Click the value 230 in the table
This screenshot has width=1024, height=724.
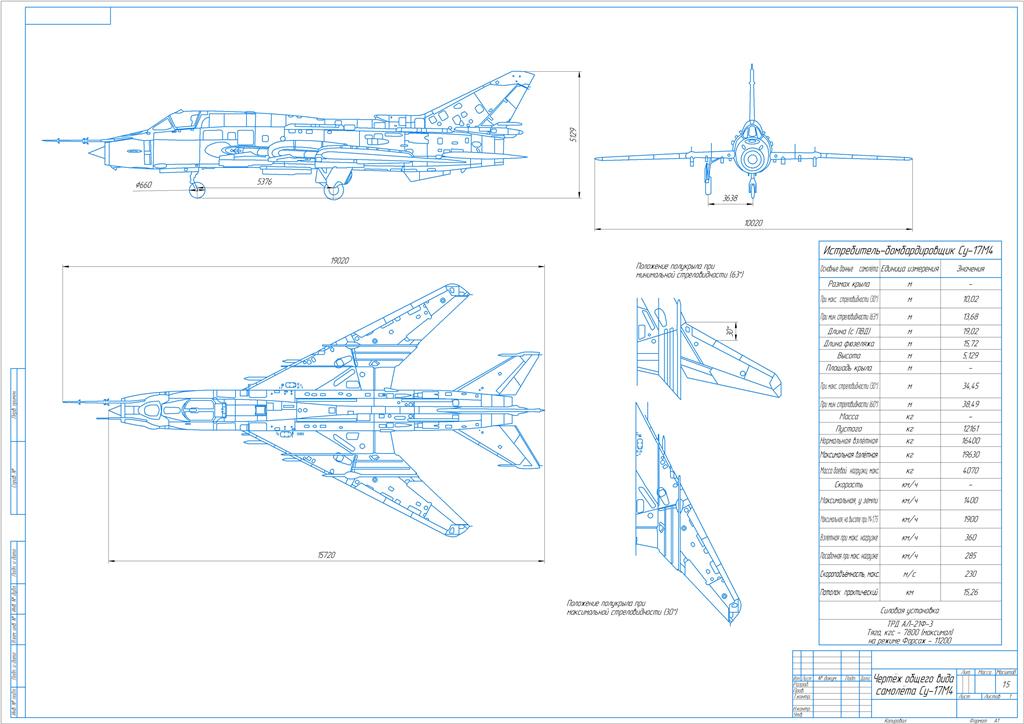(x=971, y=574)
